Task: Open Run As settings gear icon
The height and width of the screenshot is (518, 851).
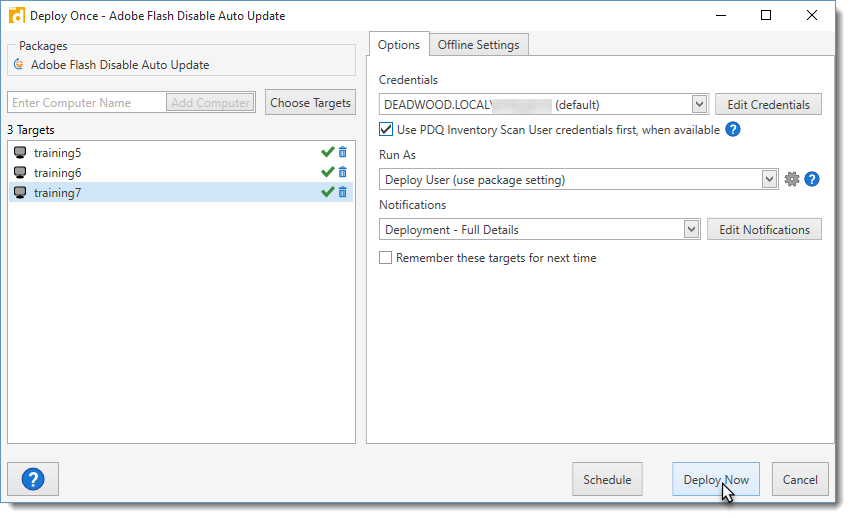Action: [792, 179]
